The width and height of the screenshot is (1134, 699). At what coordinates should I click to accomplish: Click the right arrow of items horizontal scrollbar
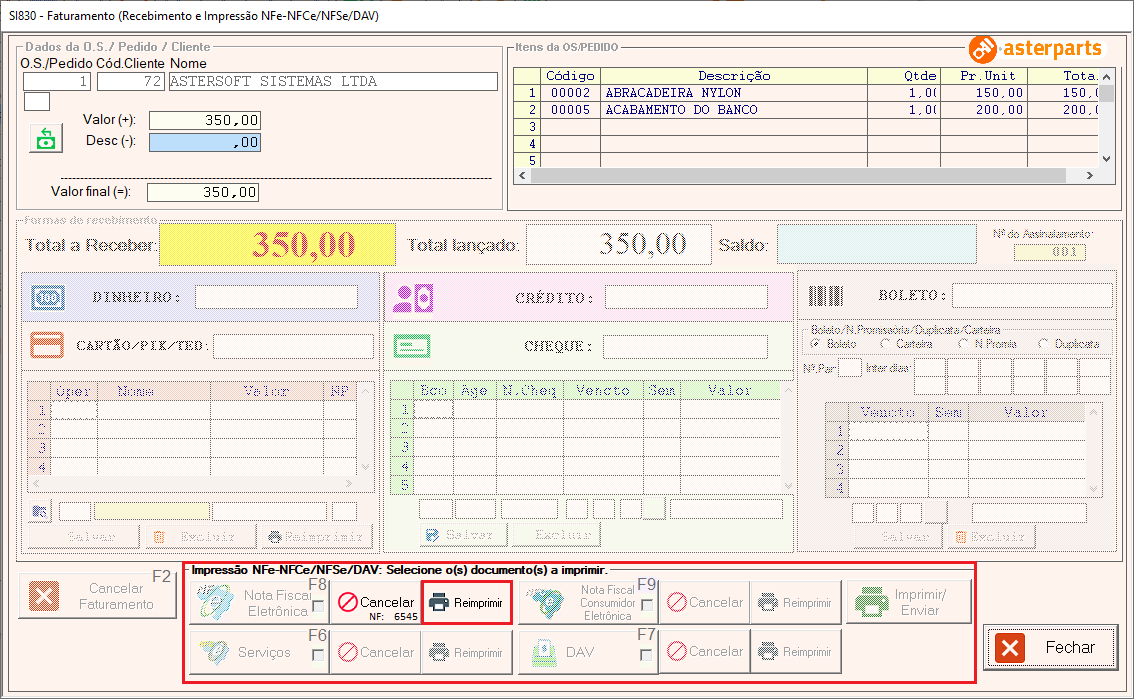coord(1090,176)
